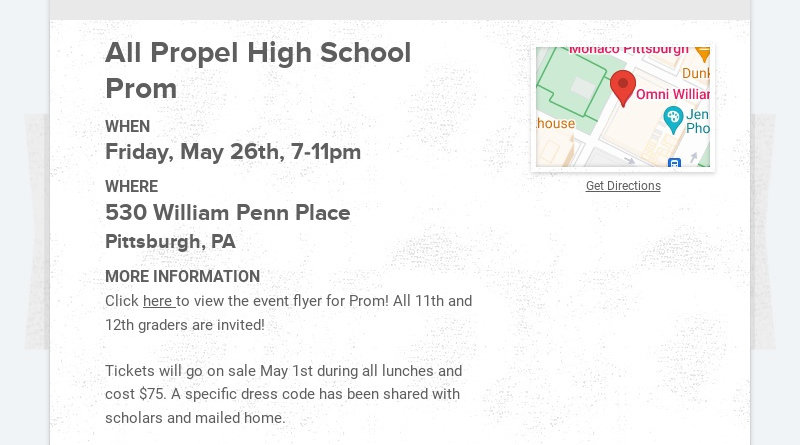Click the All Propel High School Prom heading

point(258,70)
